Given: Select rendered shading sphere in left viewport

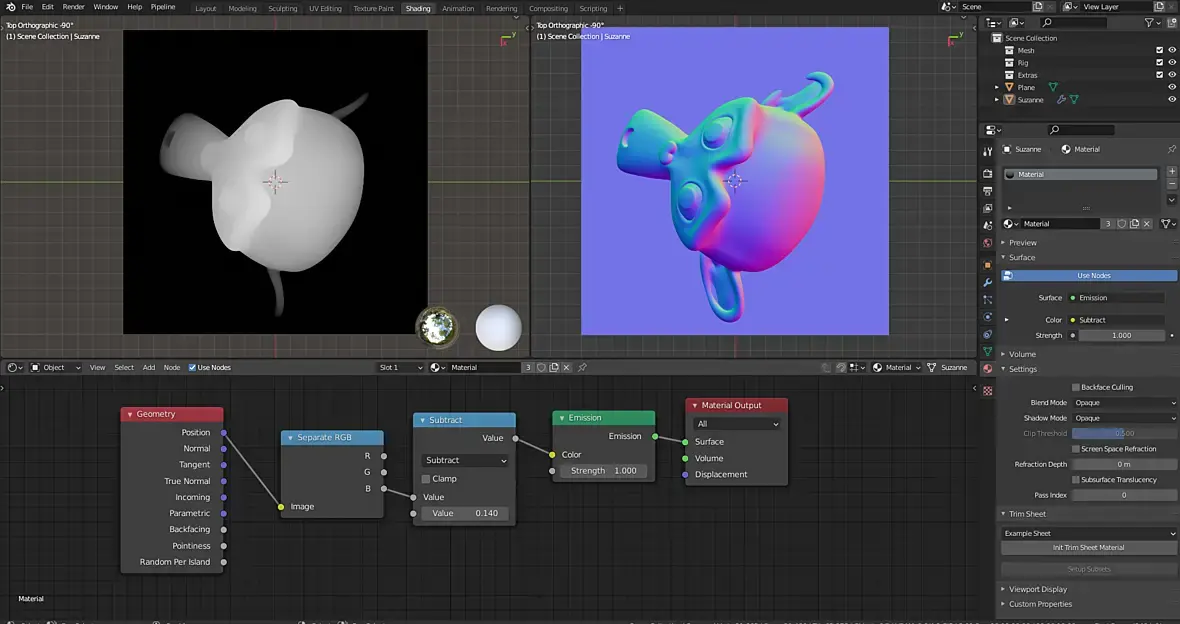Looking at the screenshot, I should tap(498, 328).
